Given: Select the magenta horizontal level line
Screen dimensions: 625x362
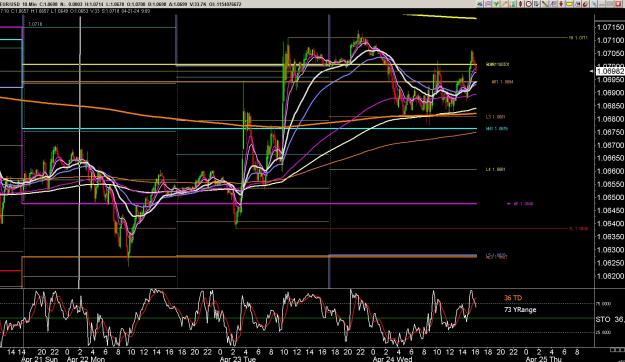Looking at the screenshot, I should click(x=249, y=203).
